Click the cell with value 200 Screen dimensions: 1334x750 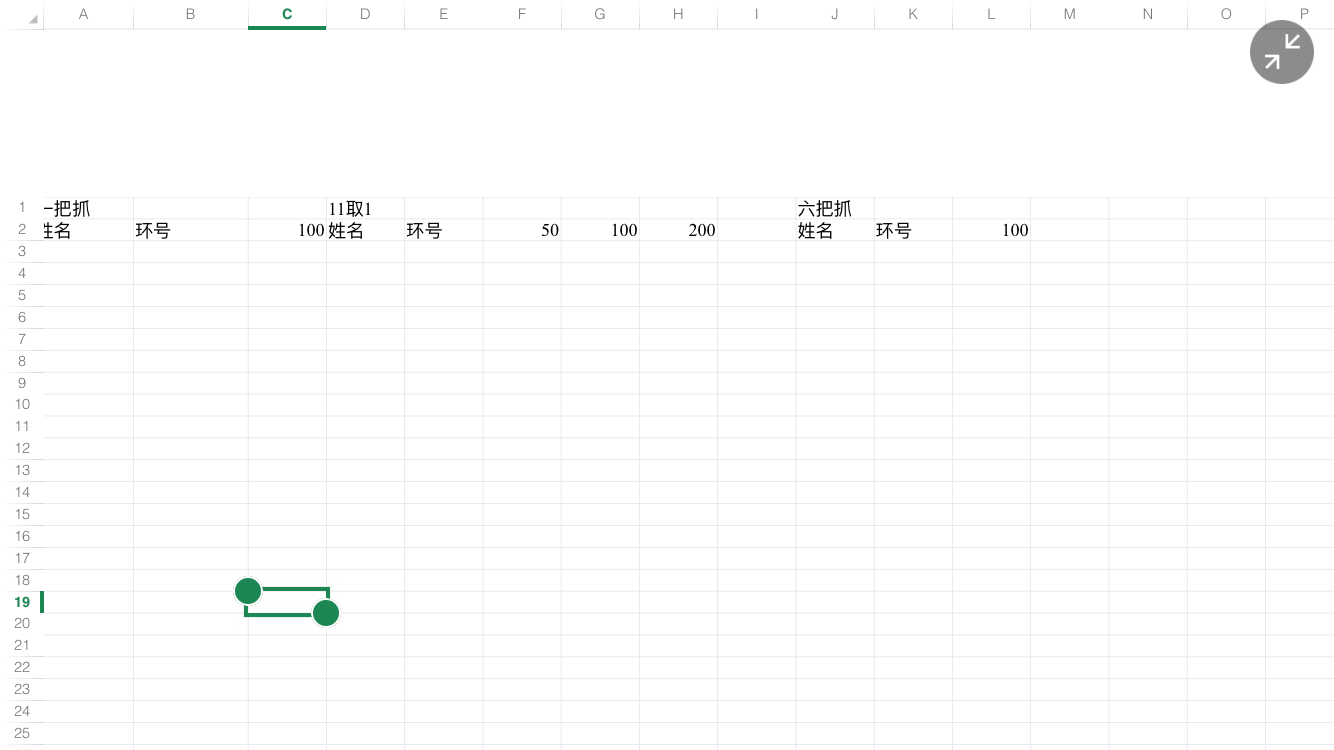[679, 230]
